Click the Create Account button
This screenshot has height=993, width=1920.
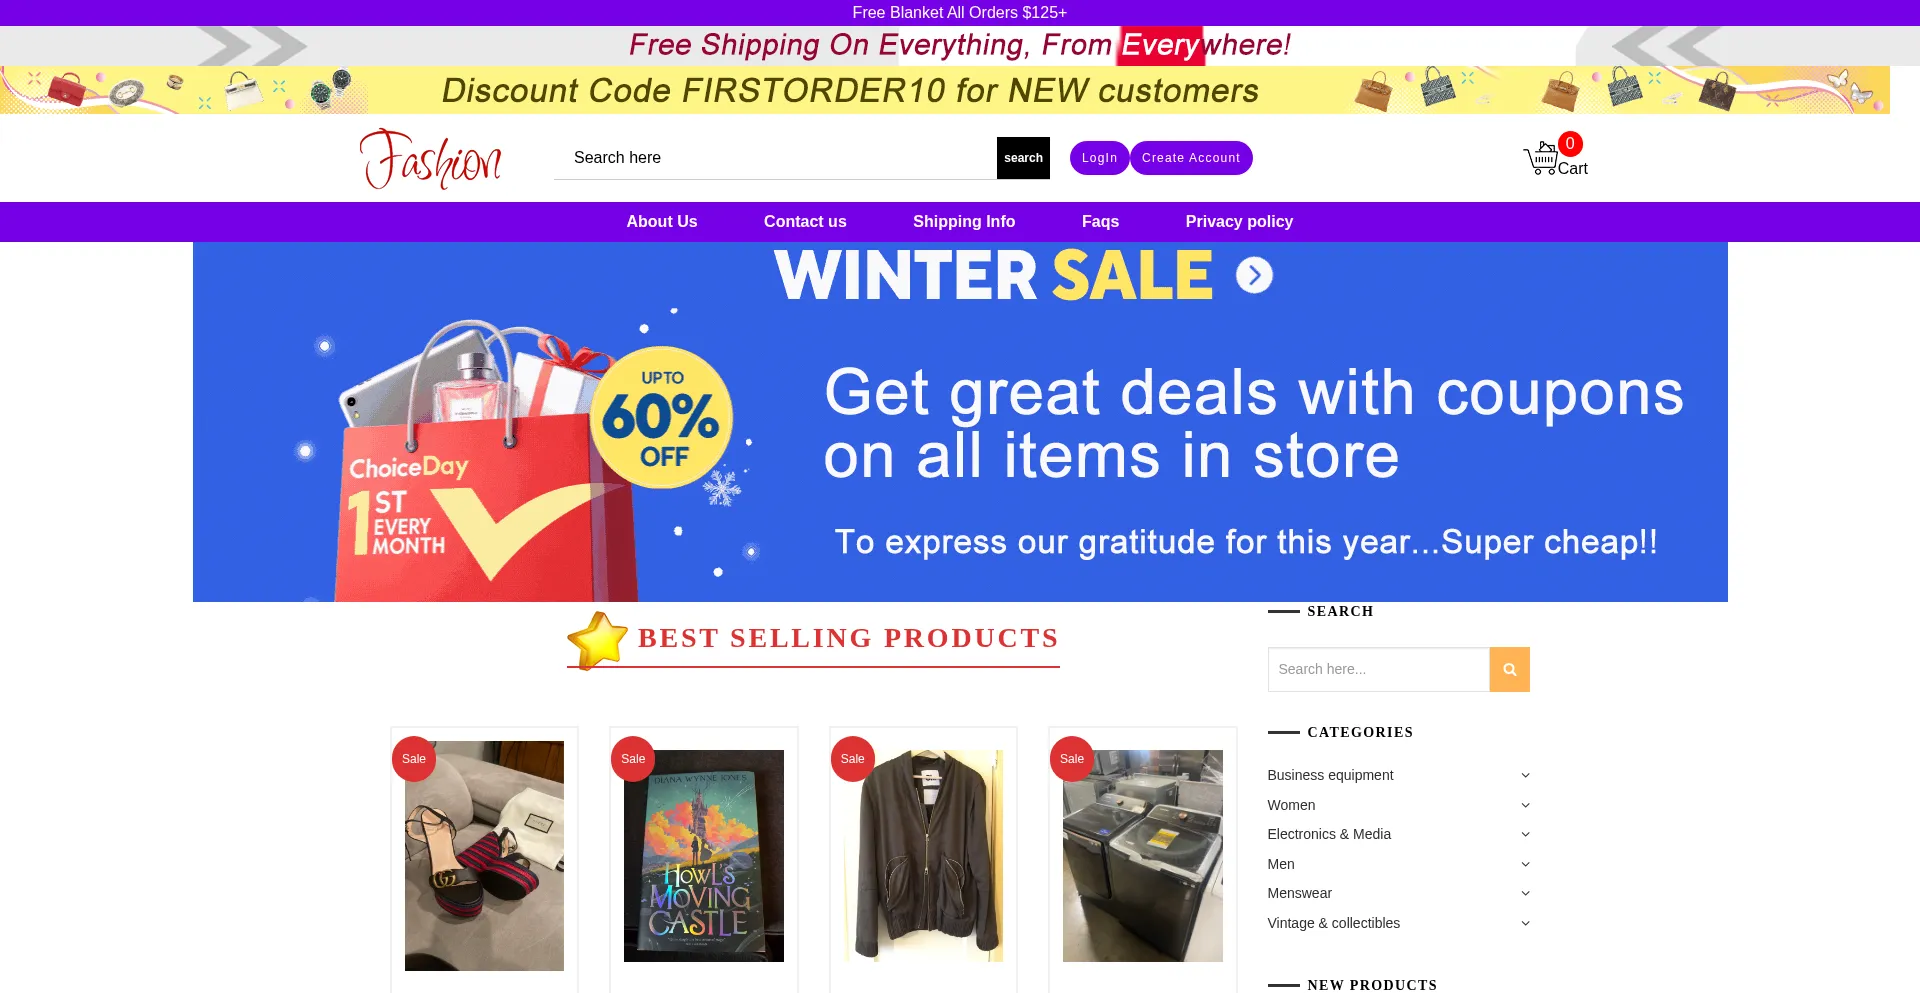click(x=1191, y=158)
